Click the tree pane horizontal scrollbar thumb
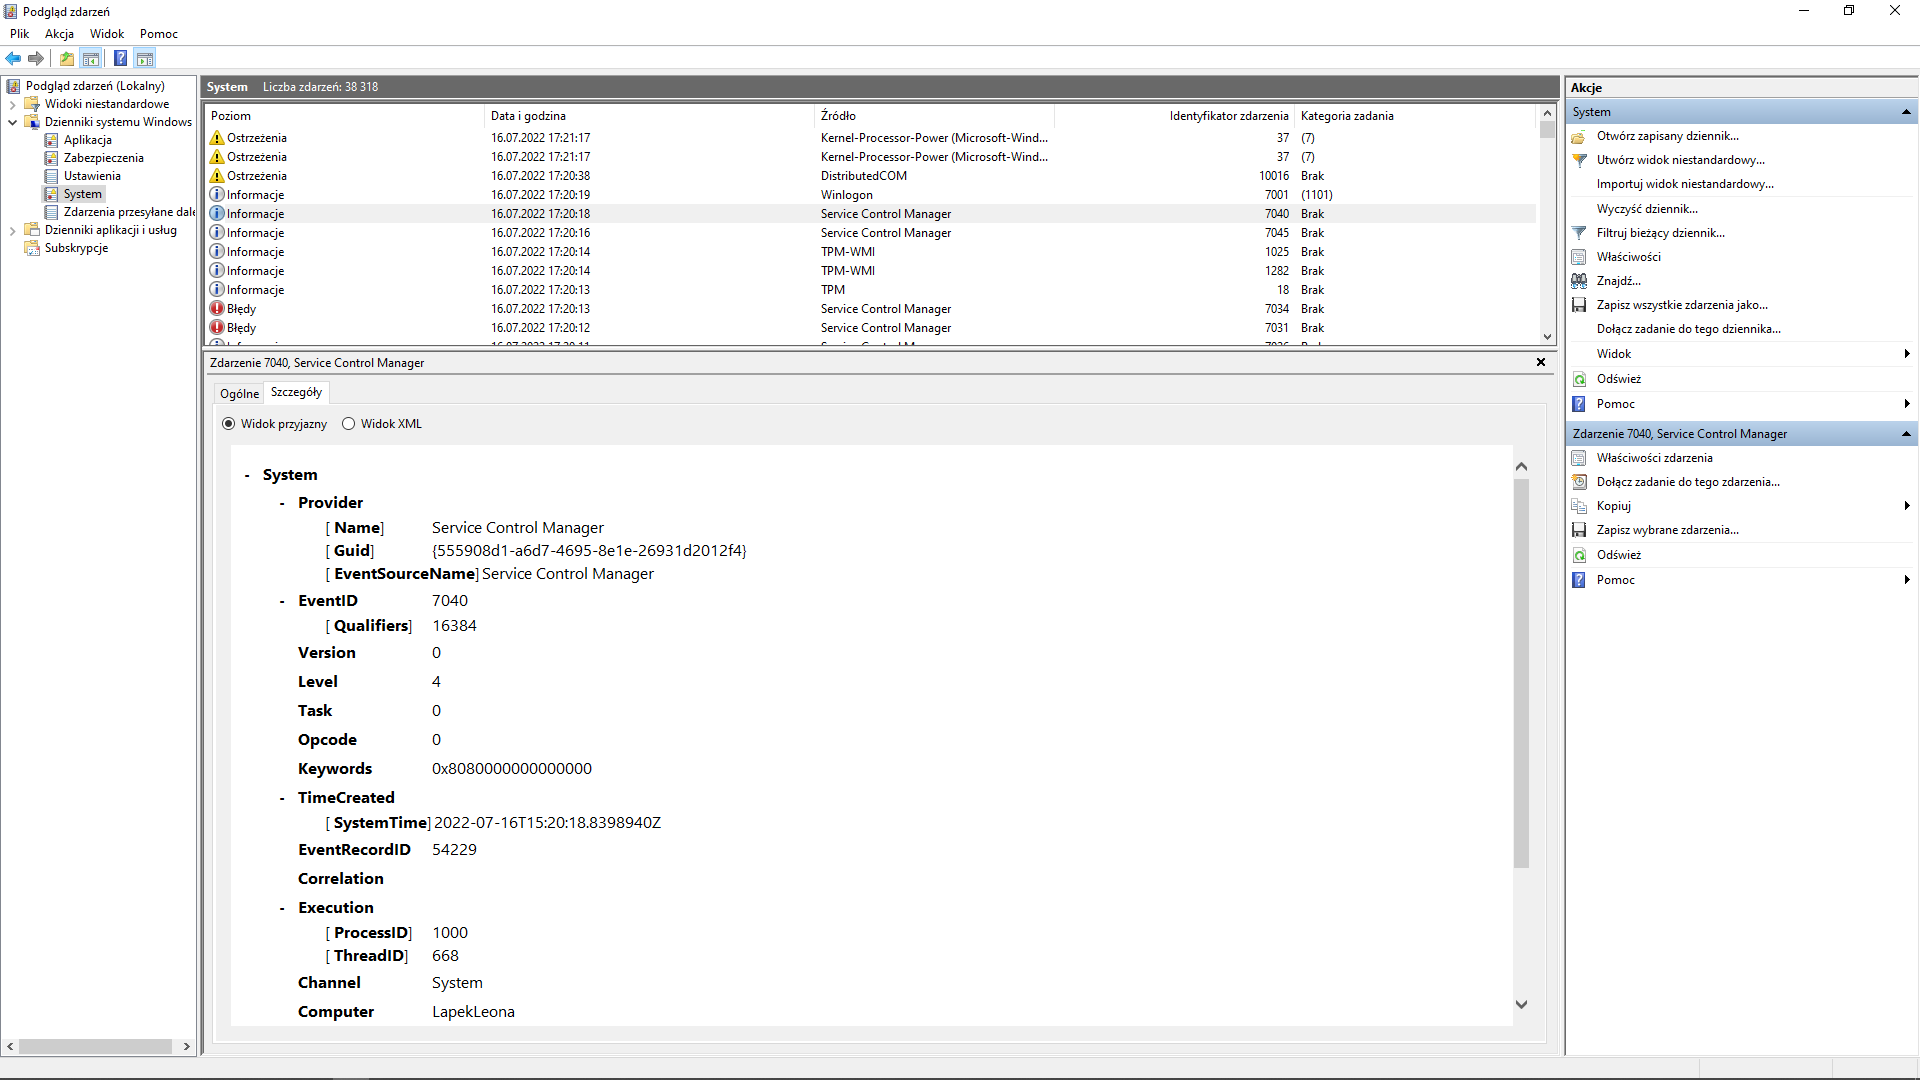This screenshot has height=1080, width=1920. click(x=95, y=1046)
